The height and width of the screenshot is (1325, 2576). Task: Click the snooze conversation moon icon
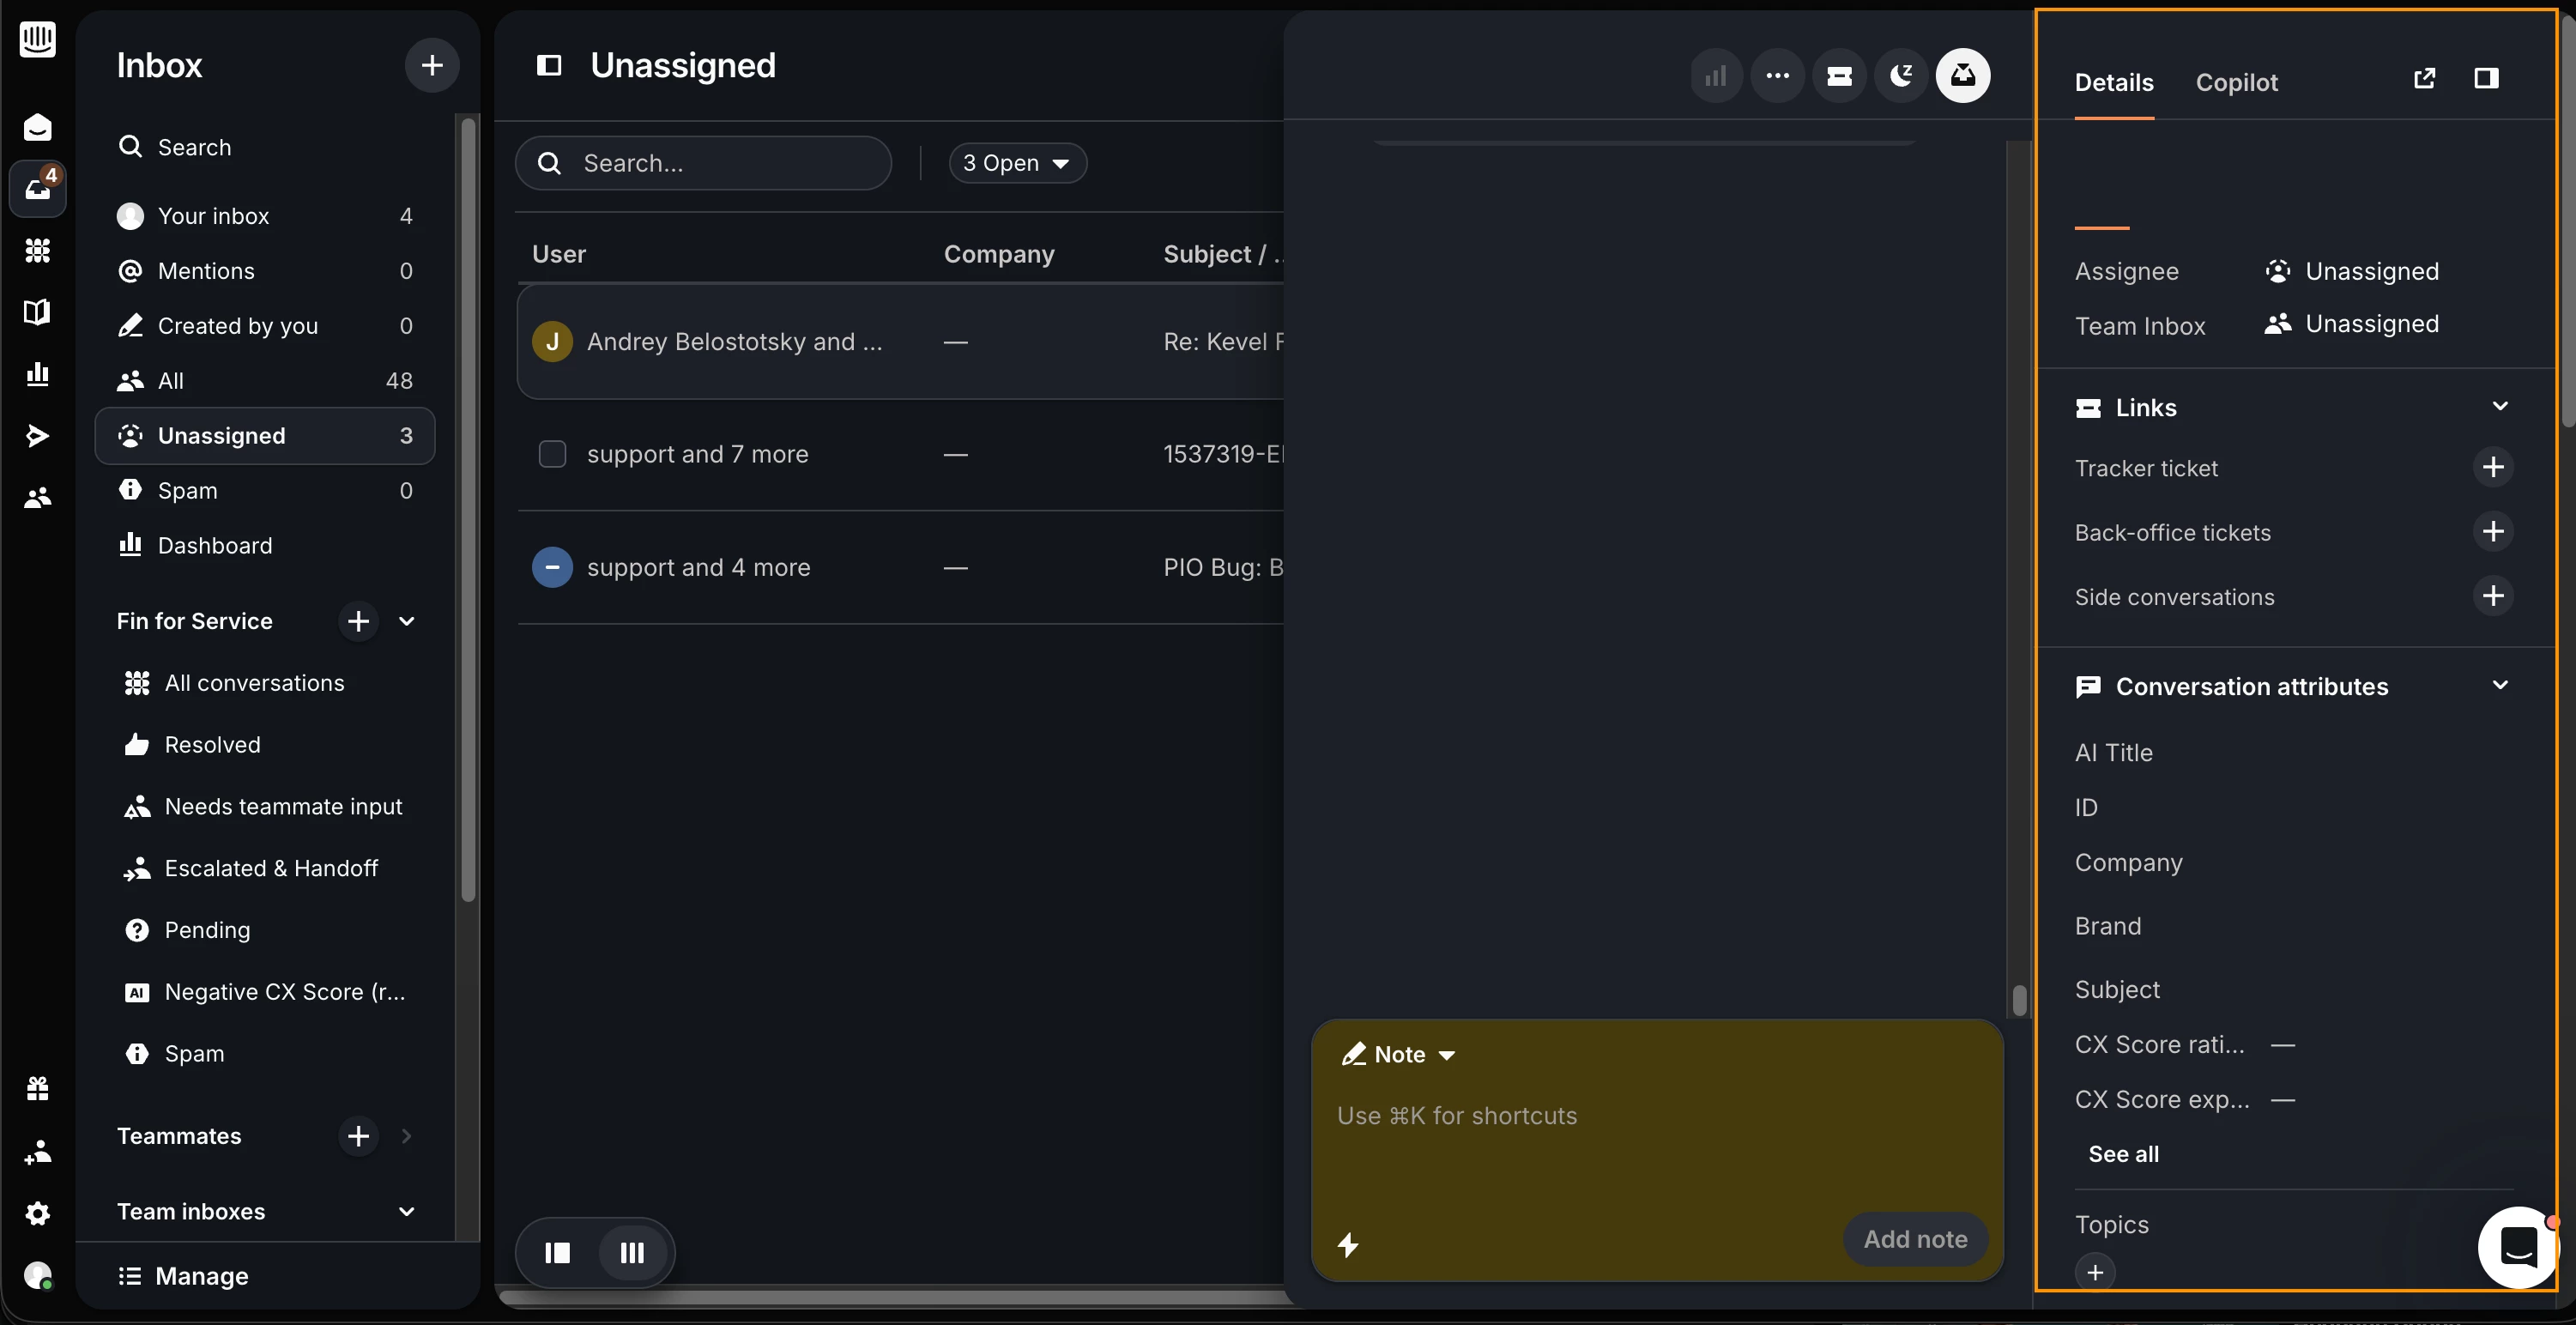[x=1901, y=76]
